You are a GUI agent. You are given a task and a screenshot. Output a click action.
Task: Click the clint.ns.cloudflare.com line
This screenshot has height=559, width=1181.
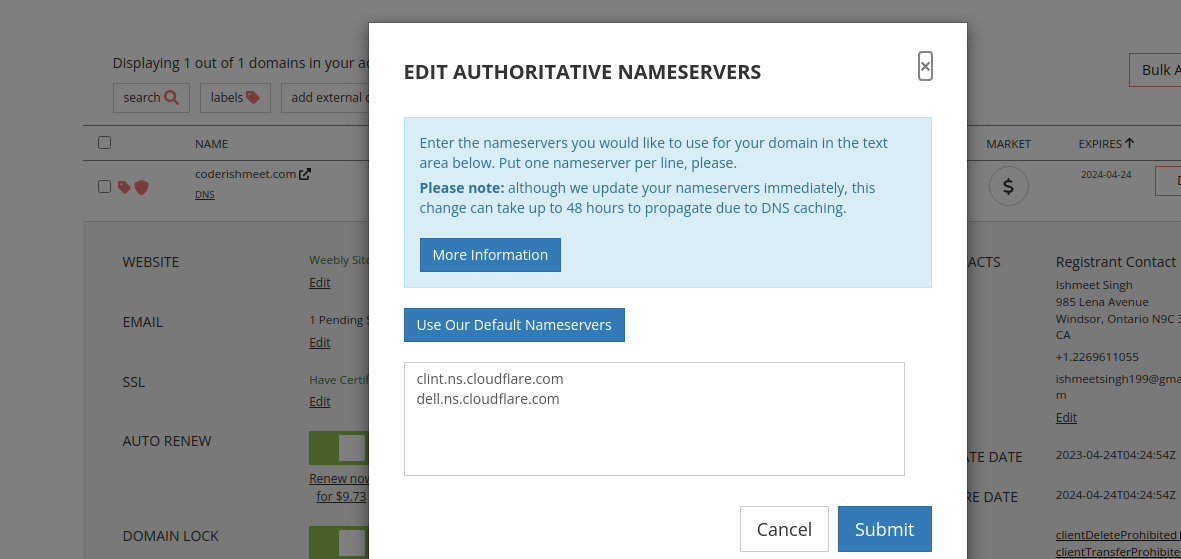(490, 378)
